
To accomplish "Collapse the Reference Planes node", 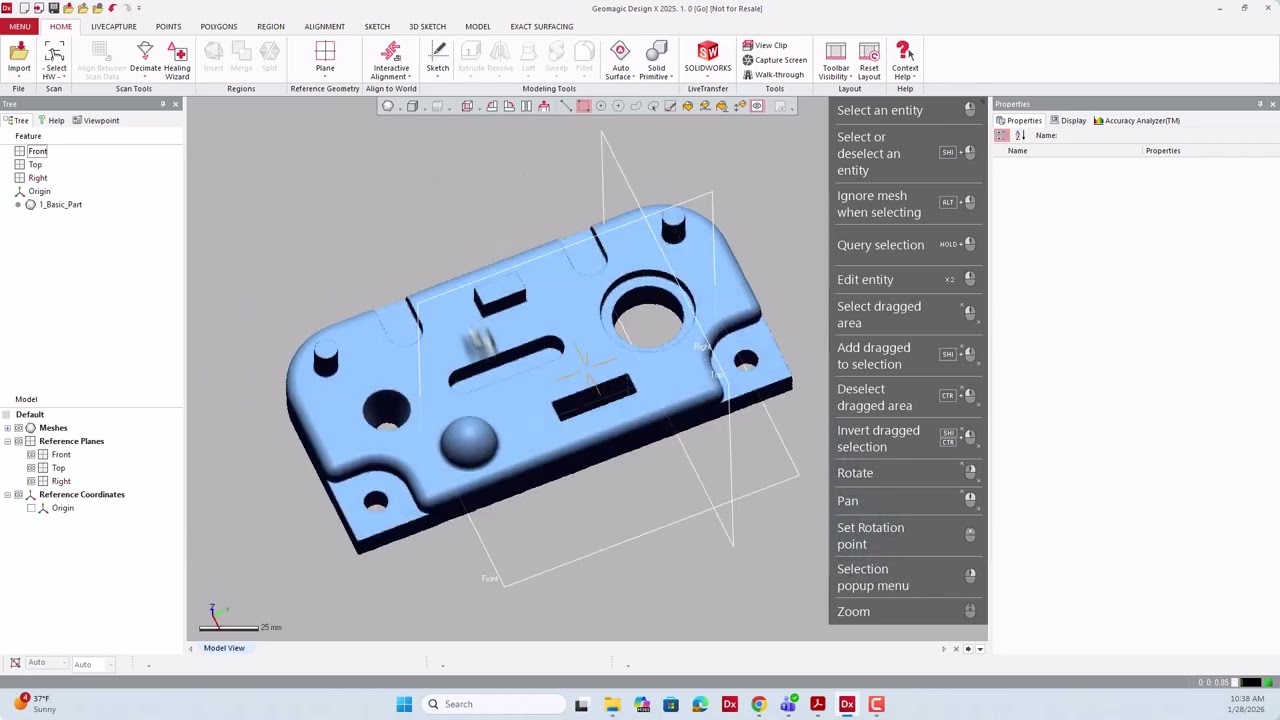I will (x=7, y=441).
